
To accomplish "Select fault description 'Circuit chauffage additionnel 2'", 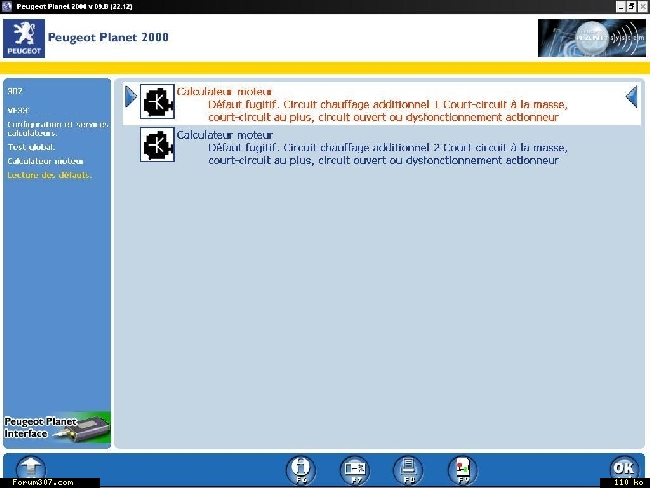I will tap(388, 154).
